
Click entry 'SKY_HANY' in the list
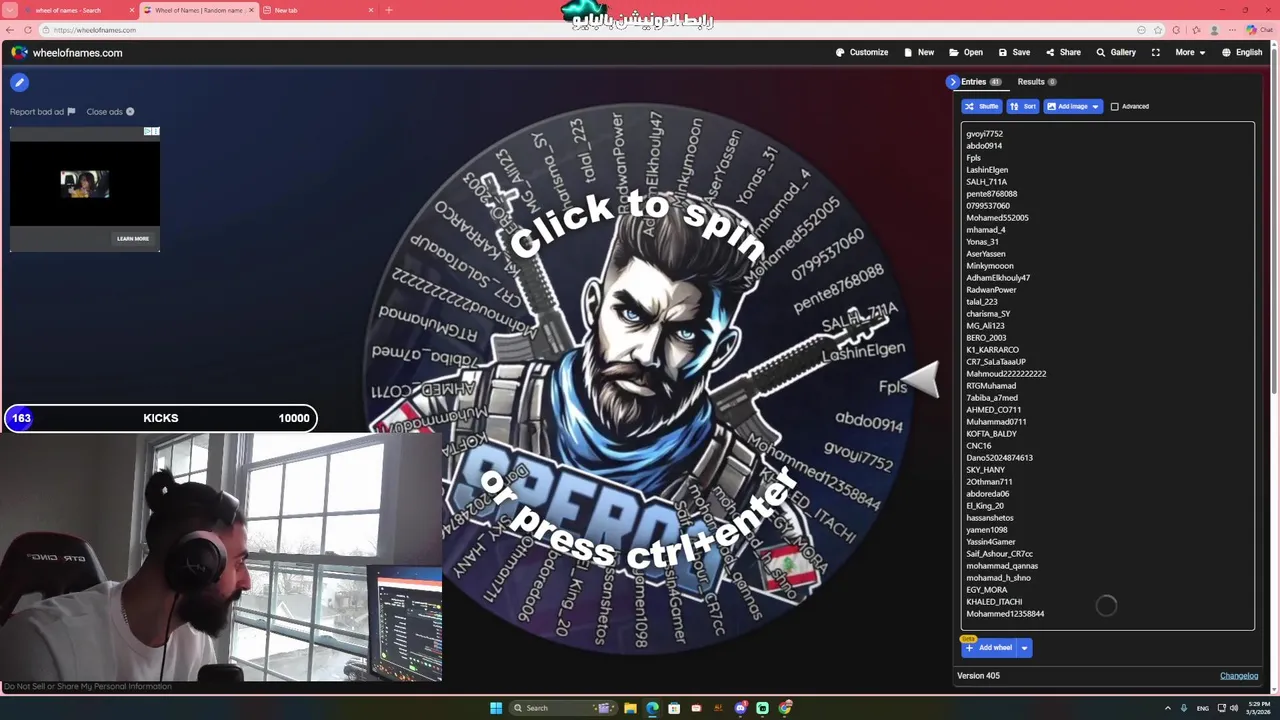tap(985, 469)
